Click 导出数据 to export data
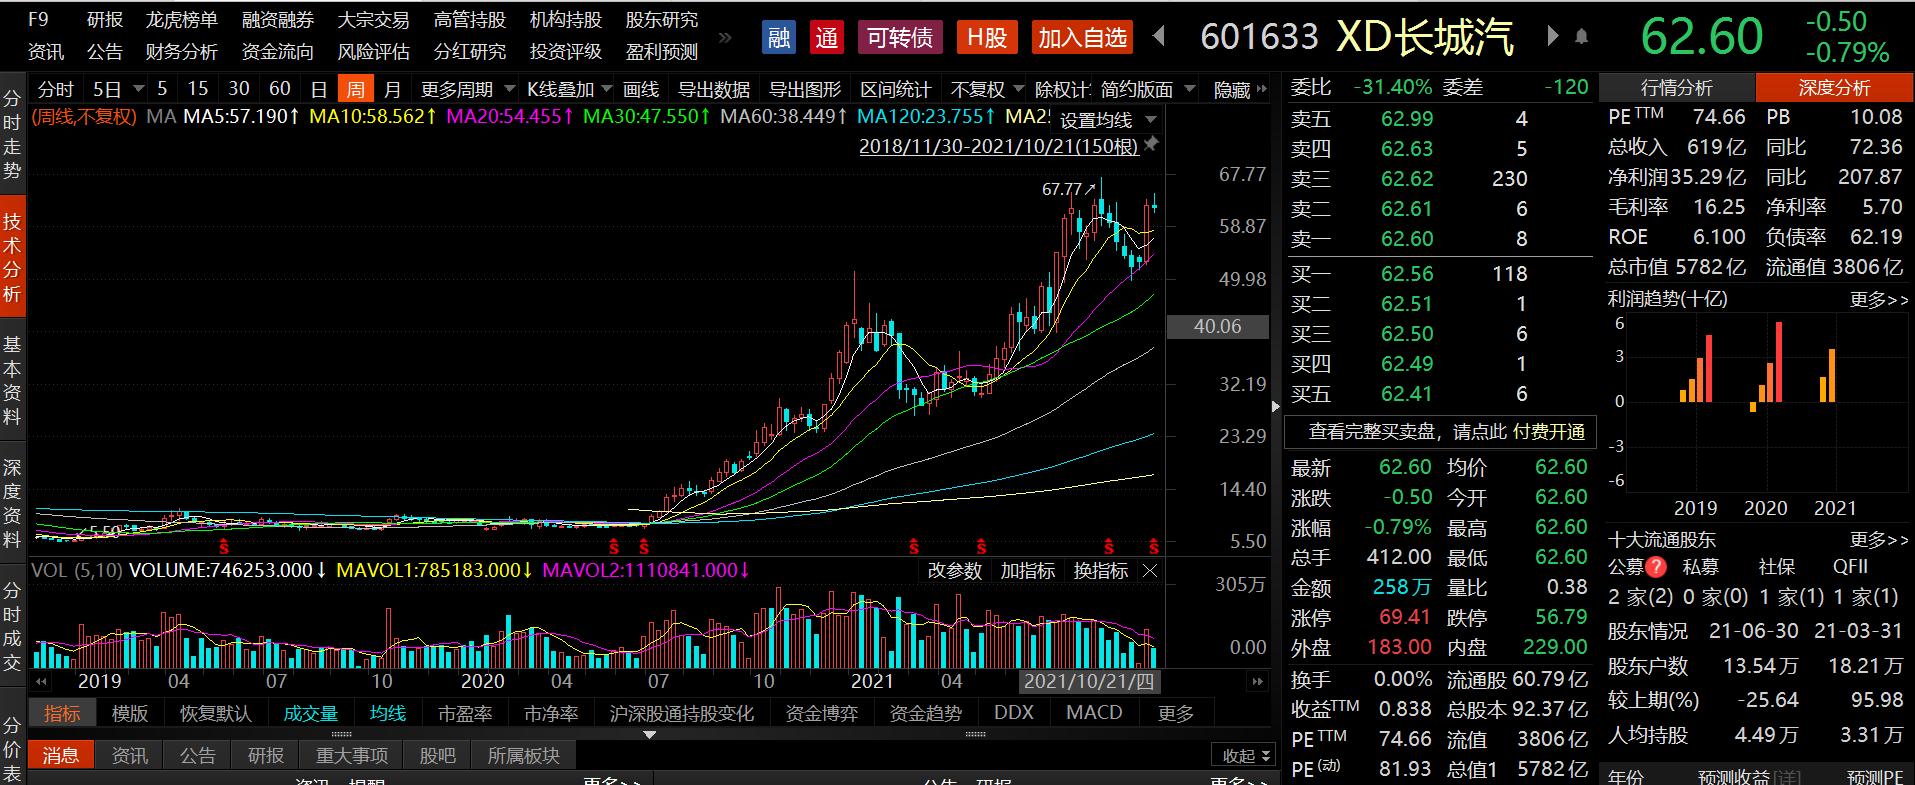The image size is (1915, 785). (x=714, y=89)
